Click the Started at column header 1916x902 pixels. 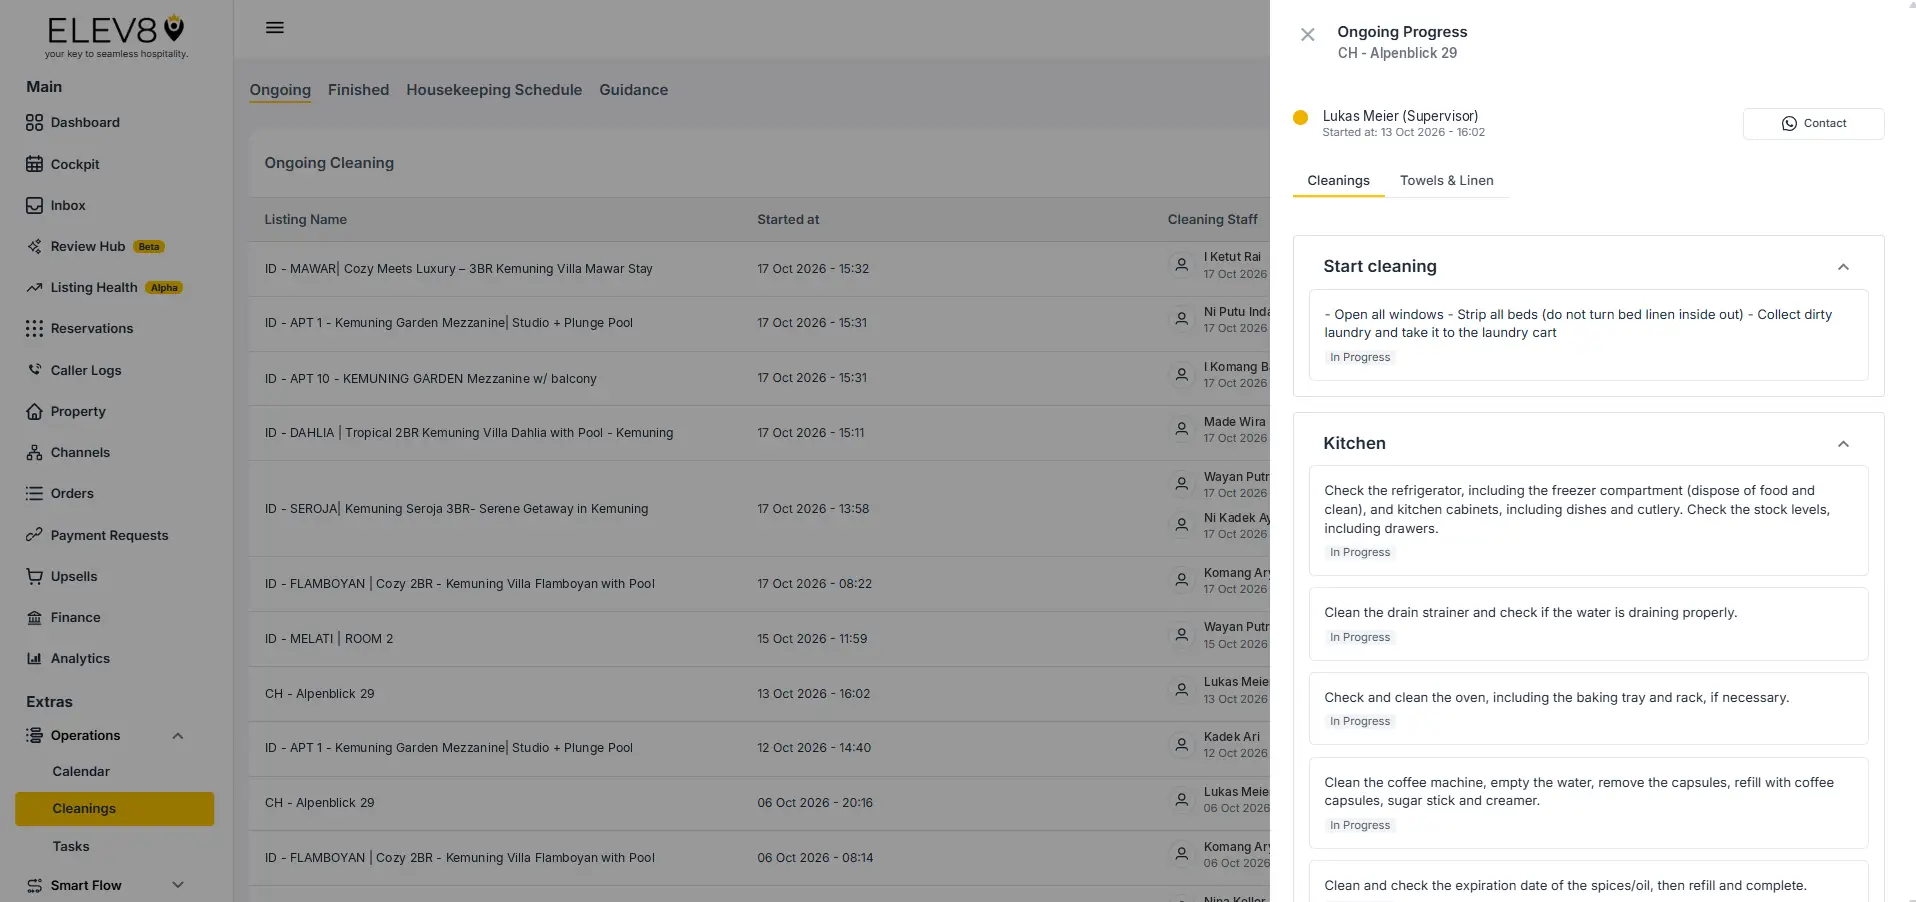coord(788,220)
